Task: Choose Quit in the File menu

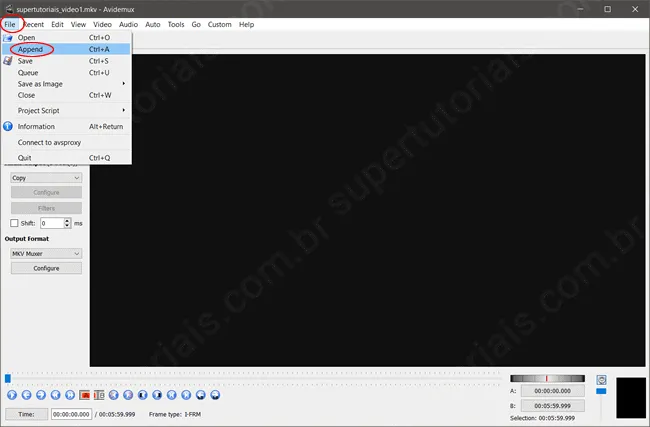Action: pyautogui.click(x=66, y=158)
